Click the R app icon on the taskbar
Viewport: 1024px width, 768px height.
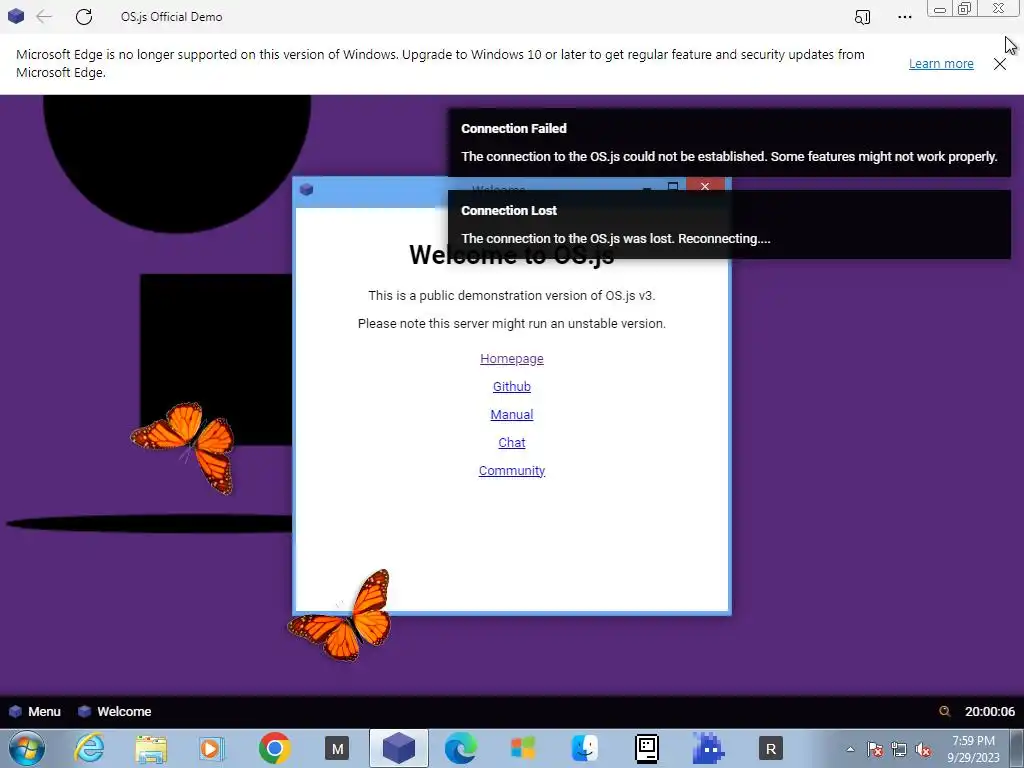(771, 749)
